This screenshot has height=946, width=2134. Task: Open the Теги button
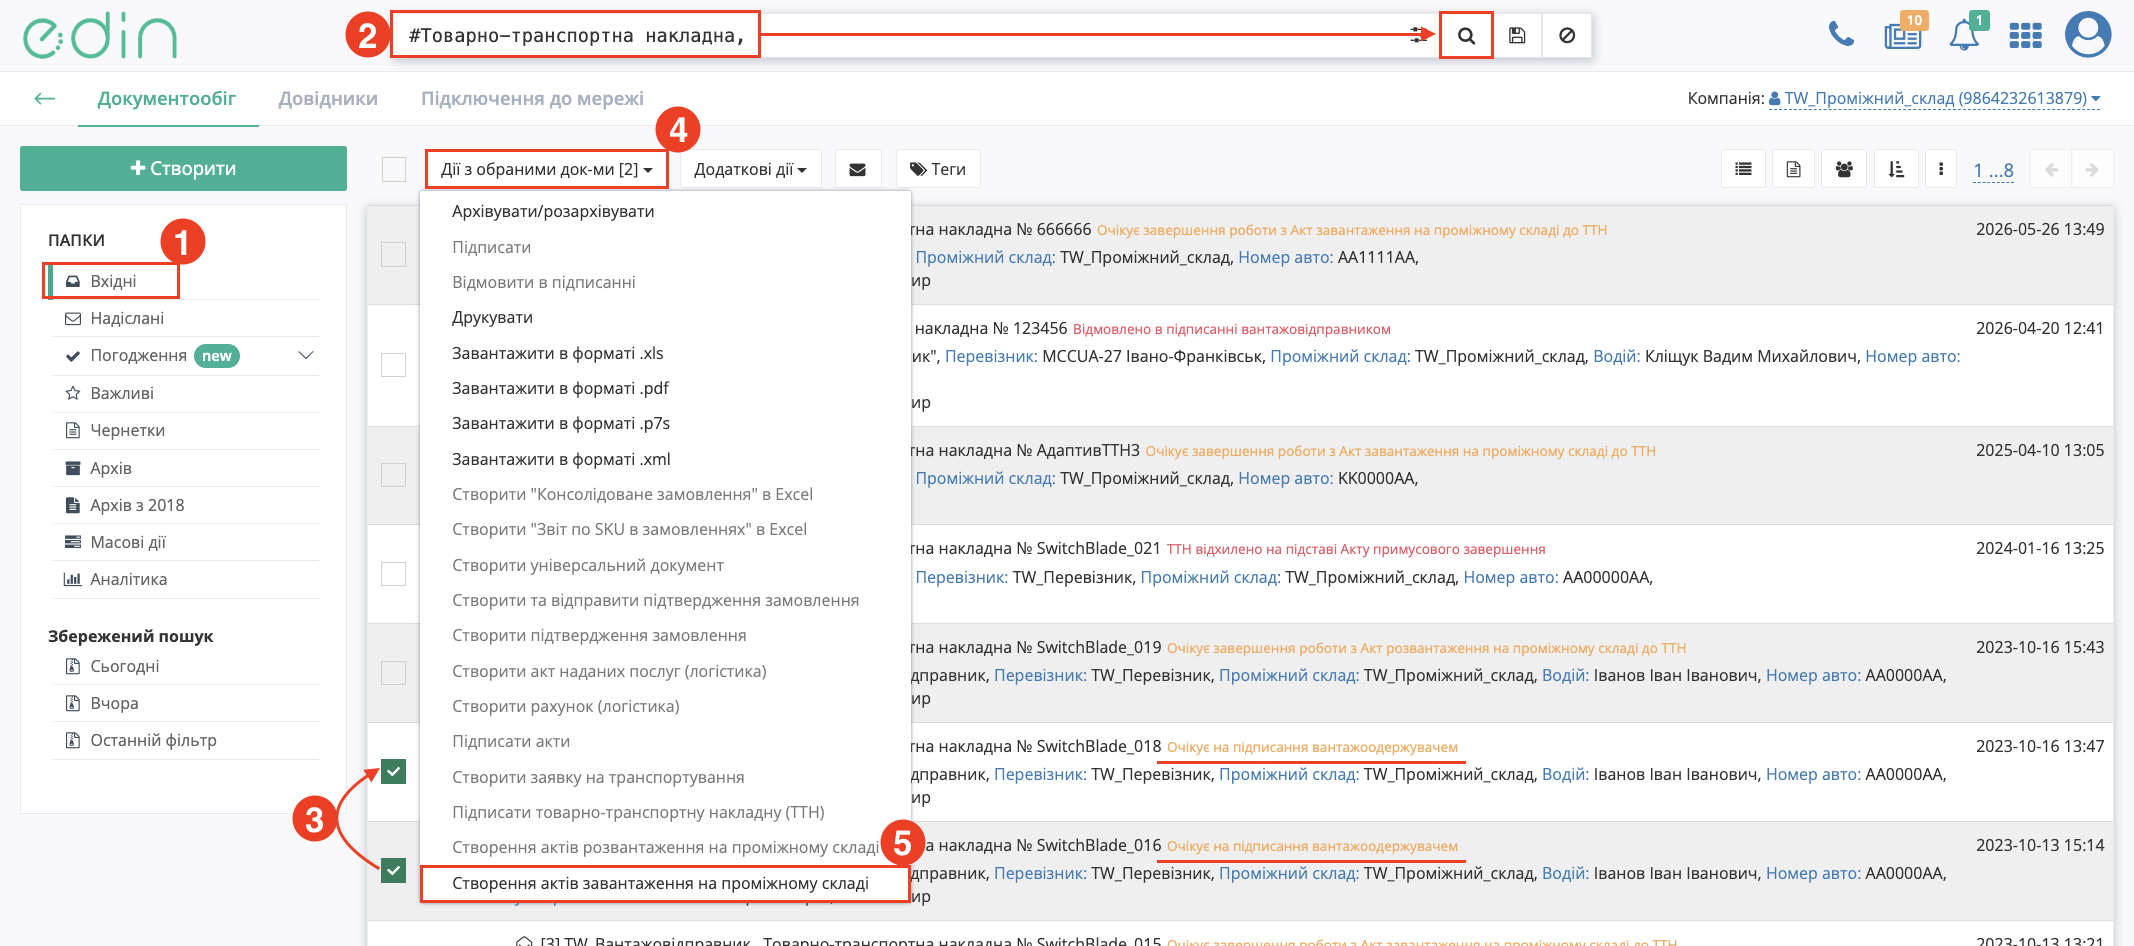938,169
